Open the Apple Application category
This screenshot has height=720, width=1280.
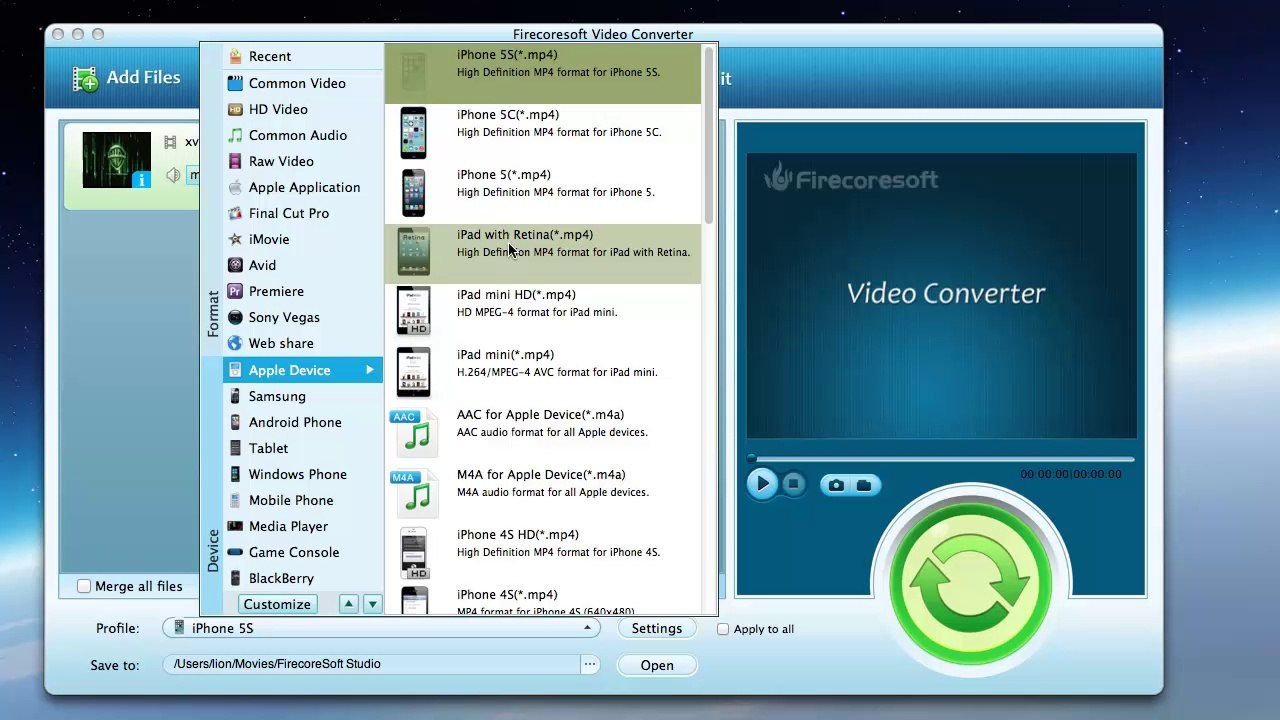coord(303,187)
